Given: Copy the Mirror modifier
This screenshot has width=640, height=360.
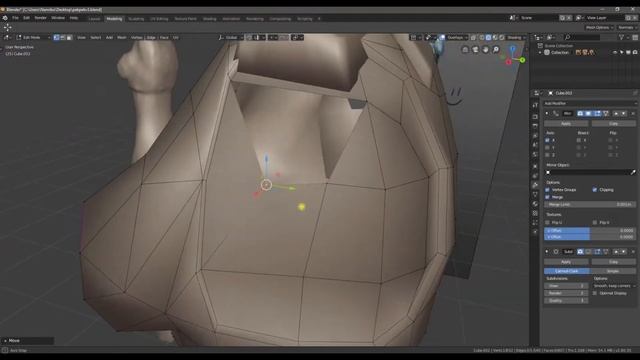Looking at the screenshot, I should pyautogui.click(x=613, y=123).
